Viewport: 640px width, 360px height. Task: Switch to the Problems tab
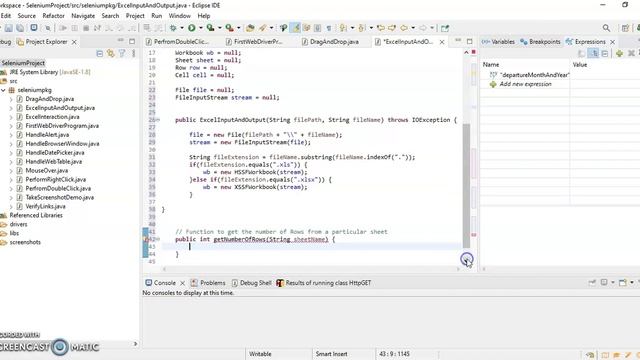(208, 283)
